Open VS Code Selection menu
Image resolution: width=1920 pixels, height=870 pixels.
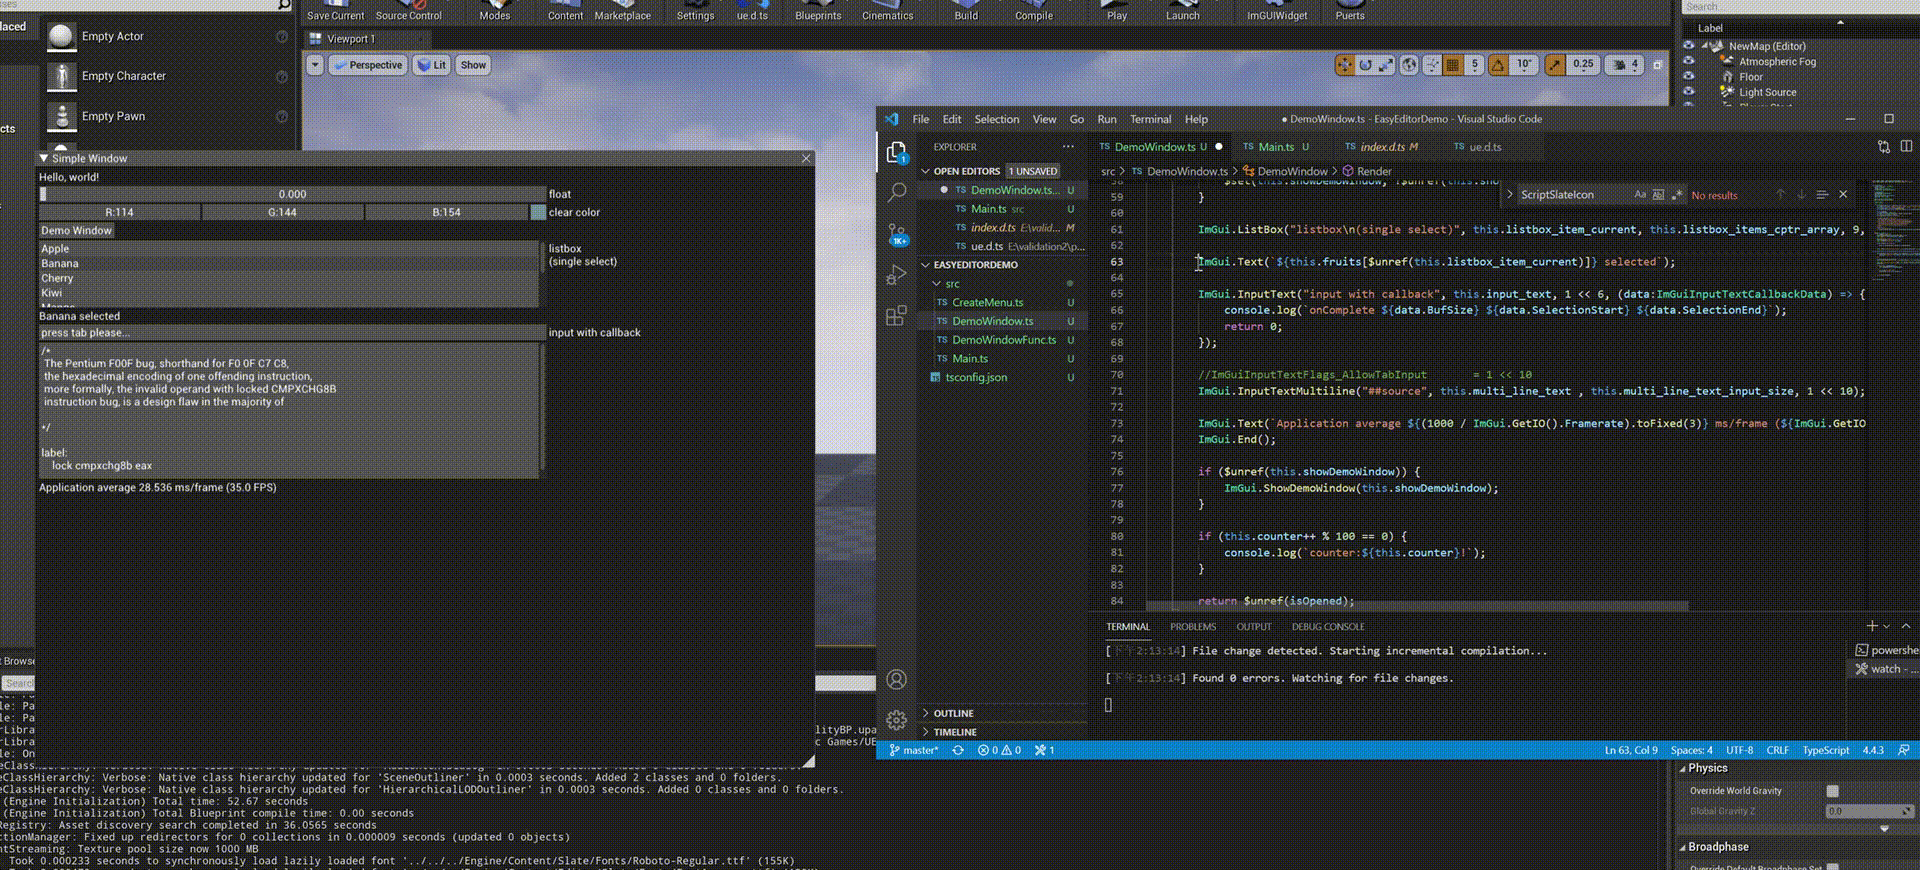click(997, 119)
